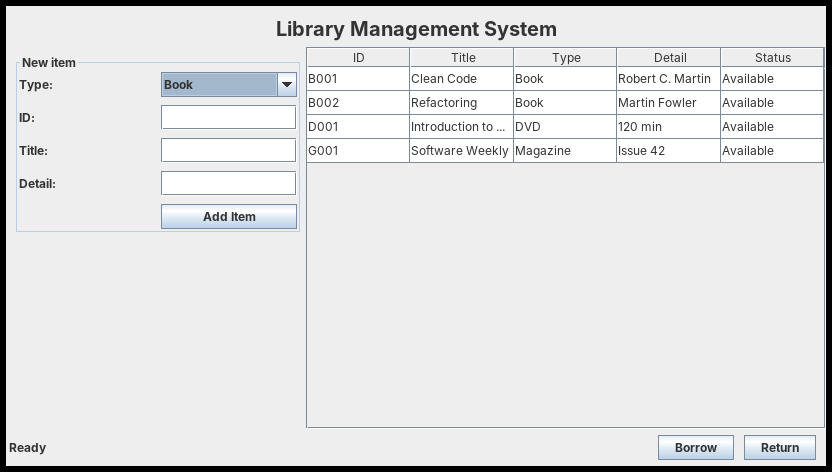This screenshot has width=832, height=472.
Task: Click the 120 min detail cell
Action: (x=669, y=127)
